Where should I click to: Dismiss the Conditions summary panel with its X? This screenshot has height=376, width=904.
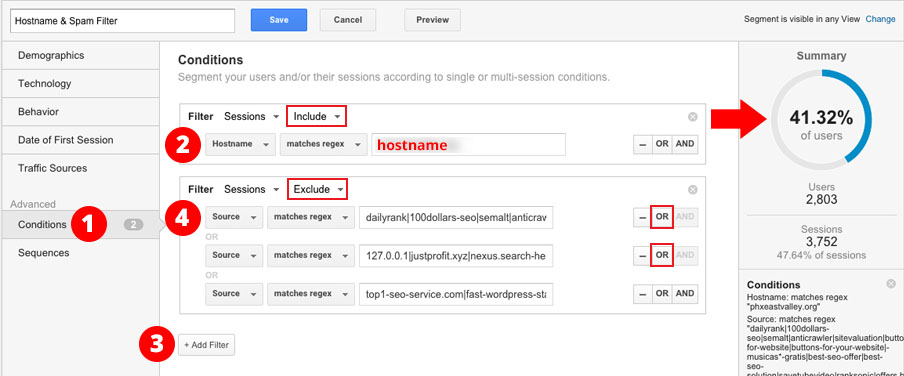pos(891,284)
